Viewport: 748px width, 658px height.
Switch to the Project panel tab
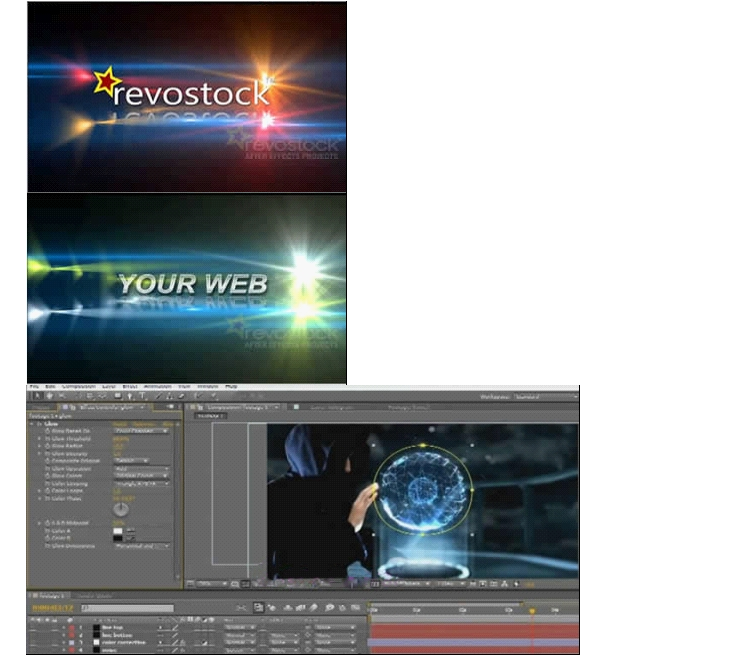[x=42, y=407]
